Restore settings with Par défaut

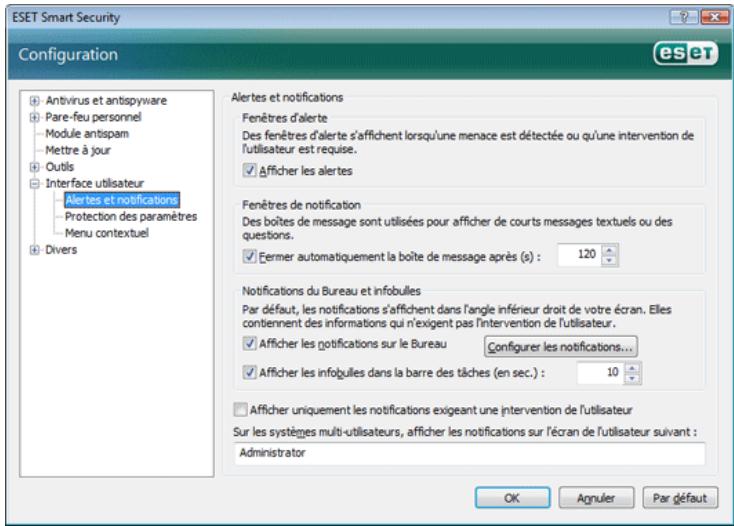pos(680,498)
